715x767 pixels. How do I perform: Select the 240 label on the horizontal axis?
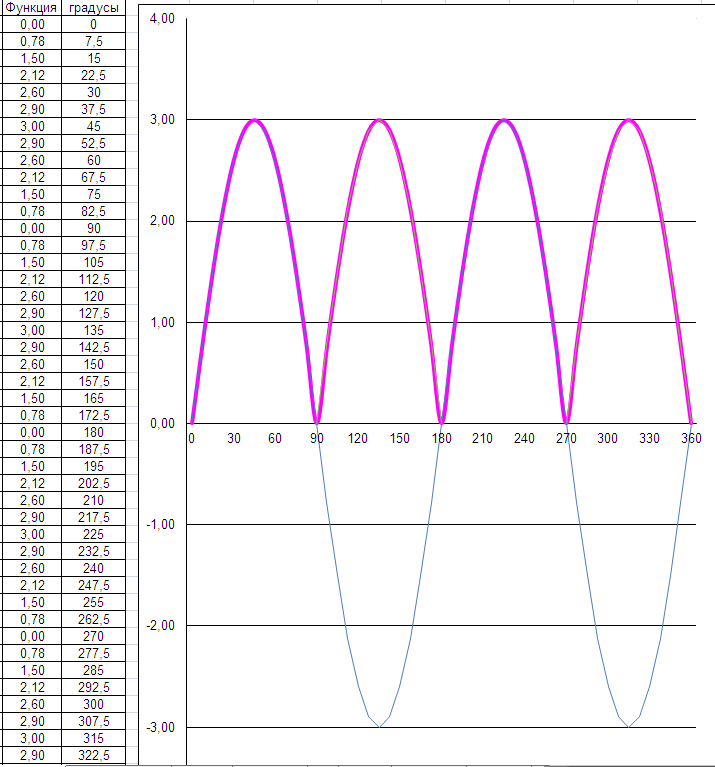tap(524, 438)
